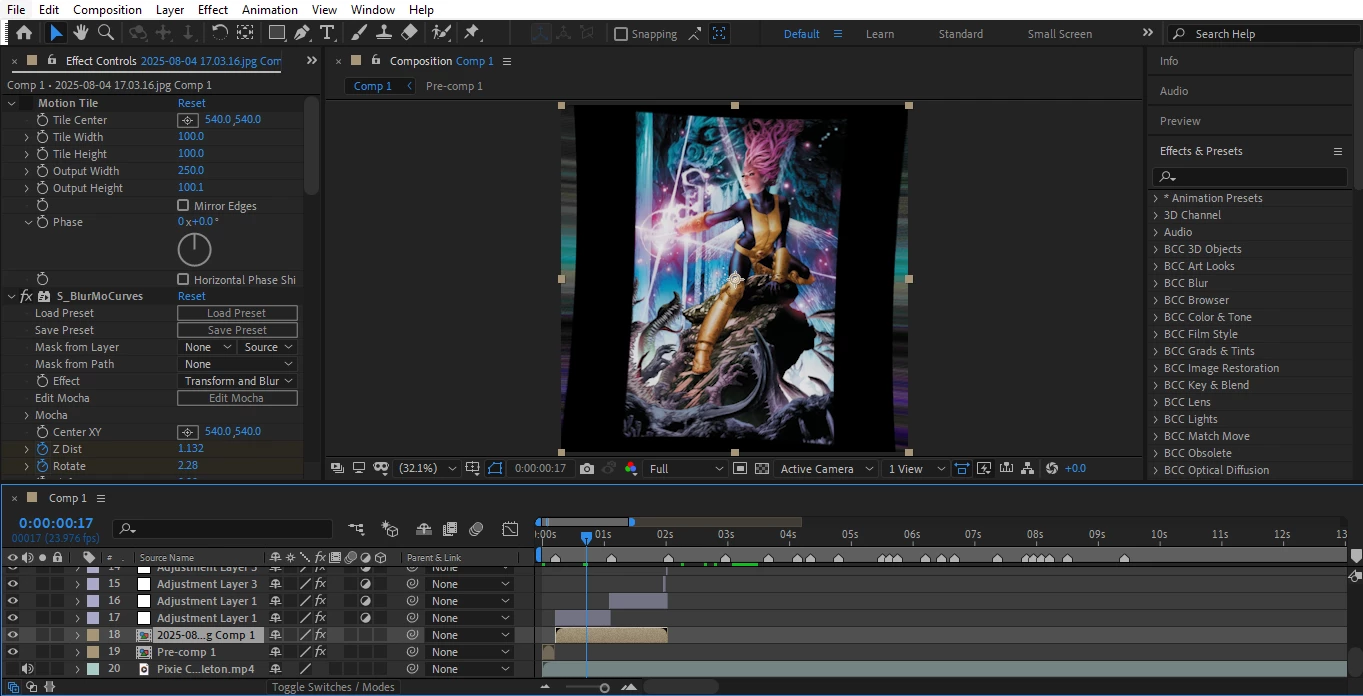Viewport: 1363px width, 696px height.
Task: Open resolution dropdown set to Full
Action: pos(686,468)
